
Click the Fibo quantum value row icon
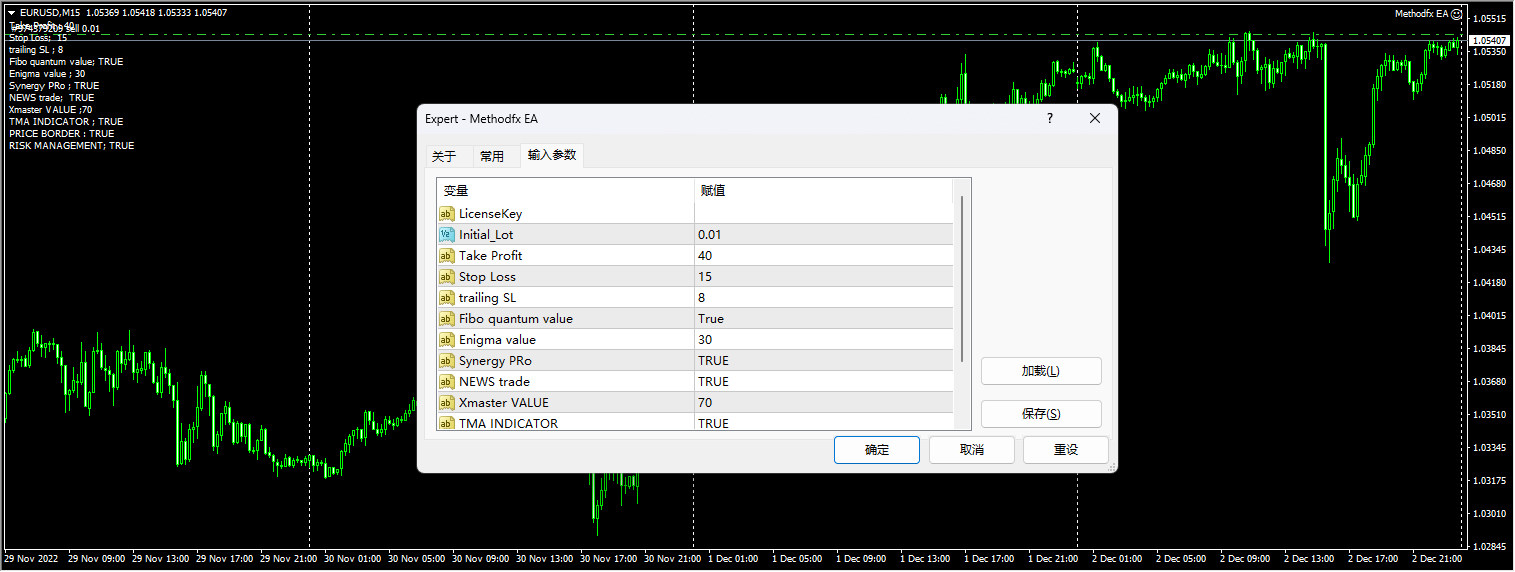446,319
